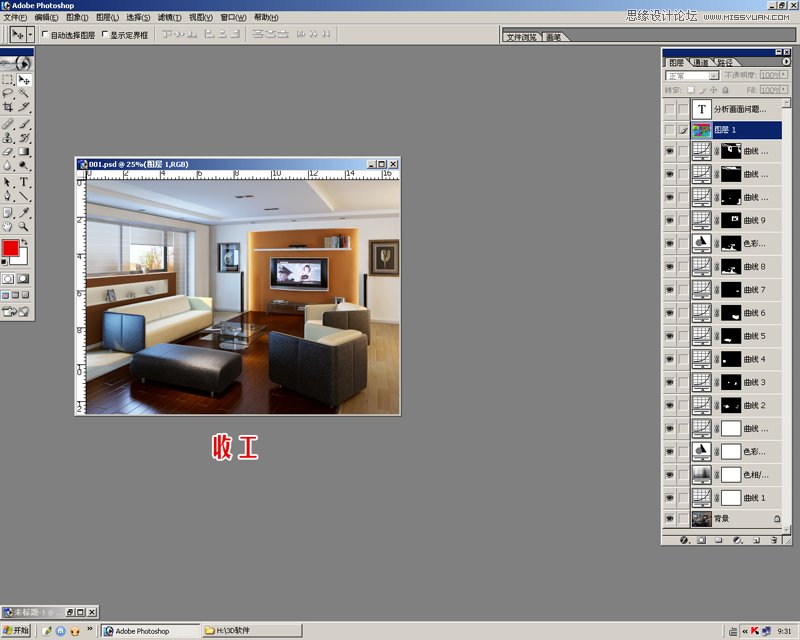
Task: Select the Brush tool
Action: tap(24, 124)
